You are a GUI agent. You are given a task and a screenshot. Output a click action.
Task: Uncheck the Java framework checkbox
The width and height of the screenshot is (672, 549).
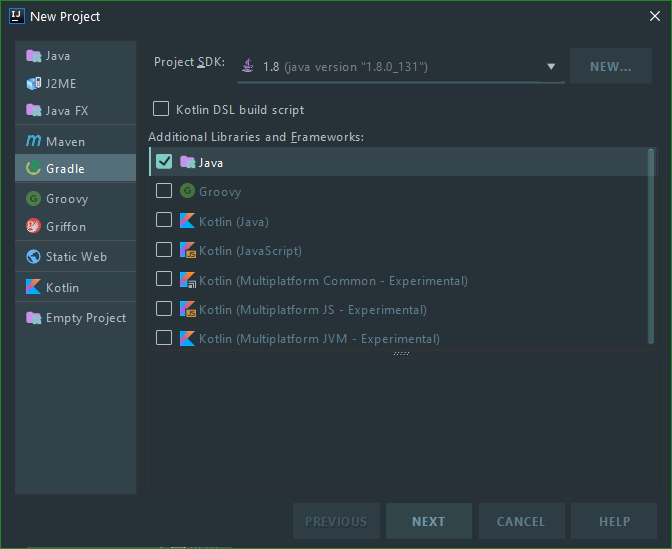tap(164, 162)
